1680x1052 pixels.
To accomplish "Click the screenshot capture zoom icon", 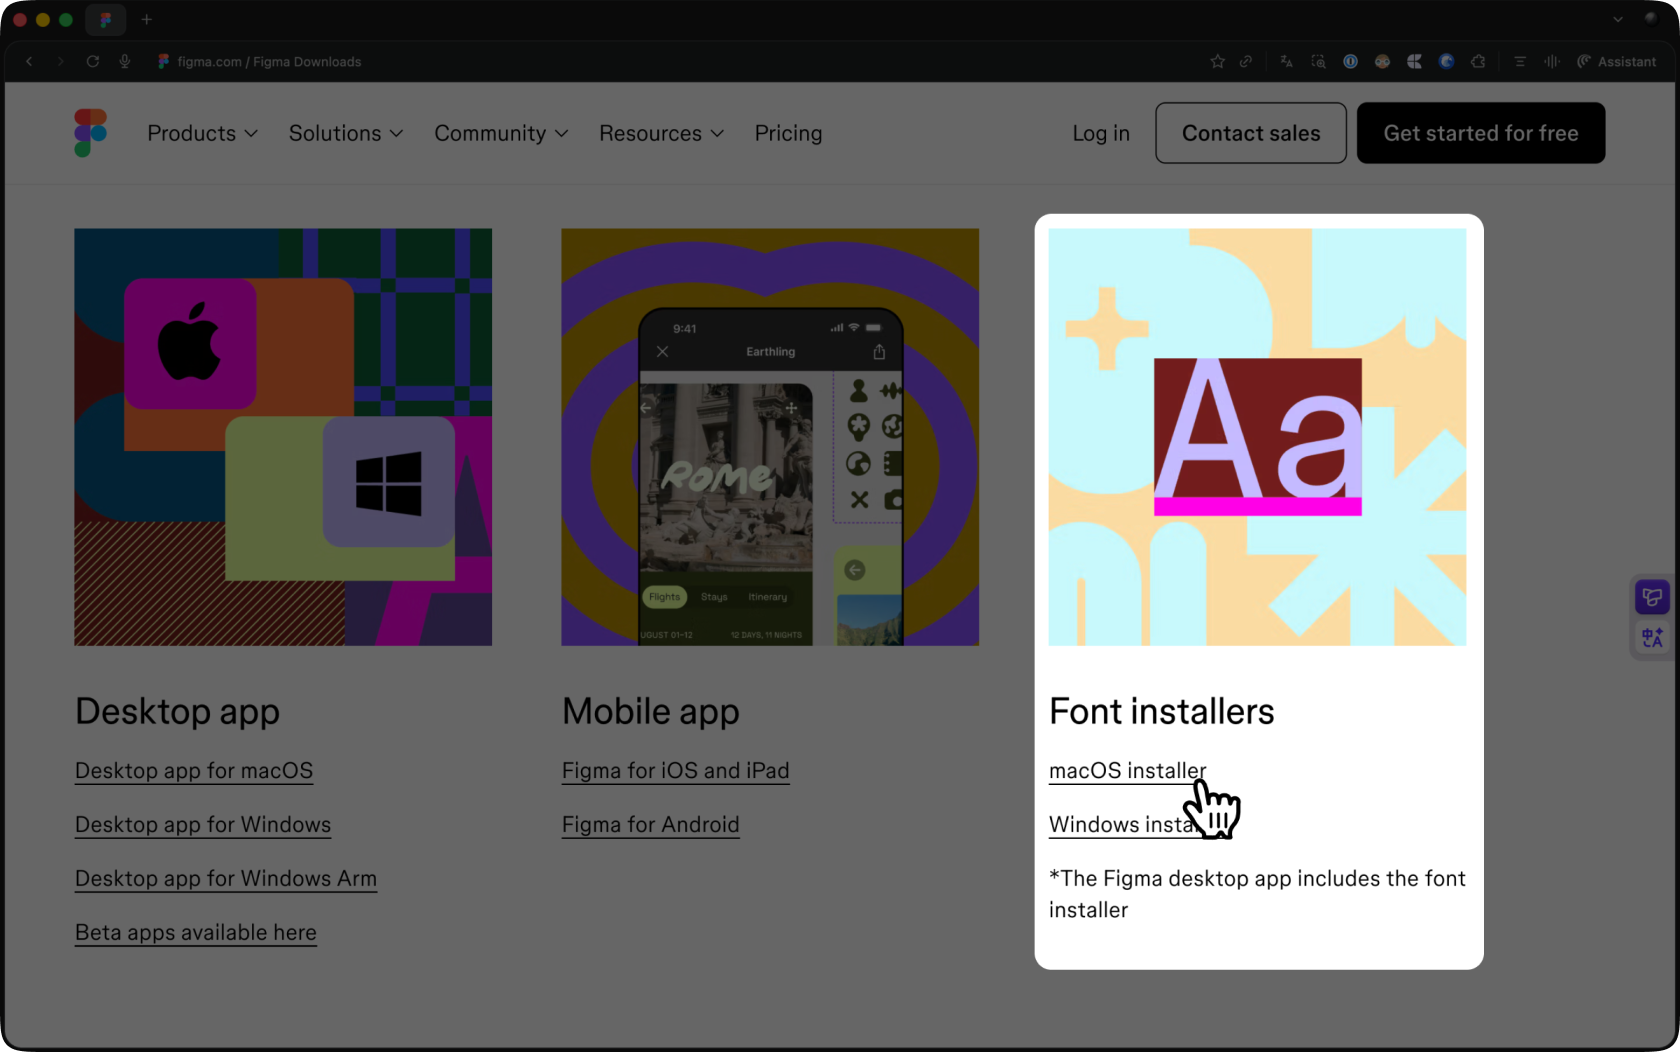I will click(x=1318, y=62).
